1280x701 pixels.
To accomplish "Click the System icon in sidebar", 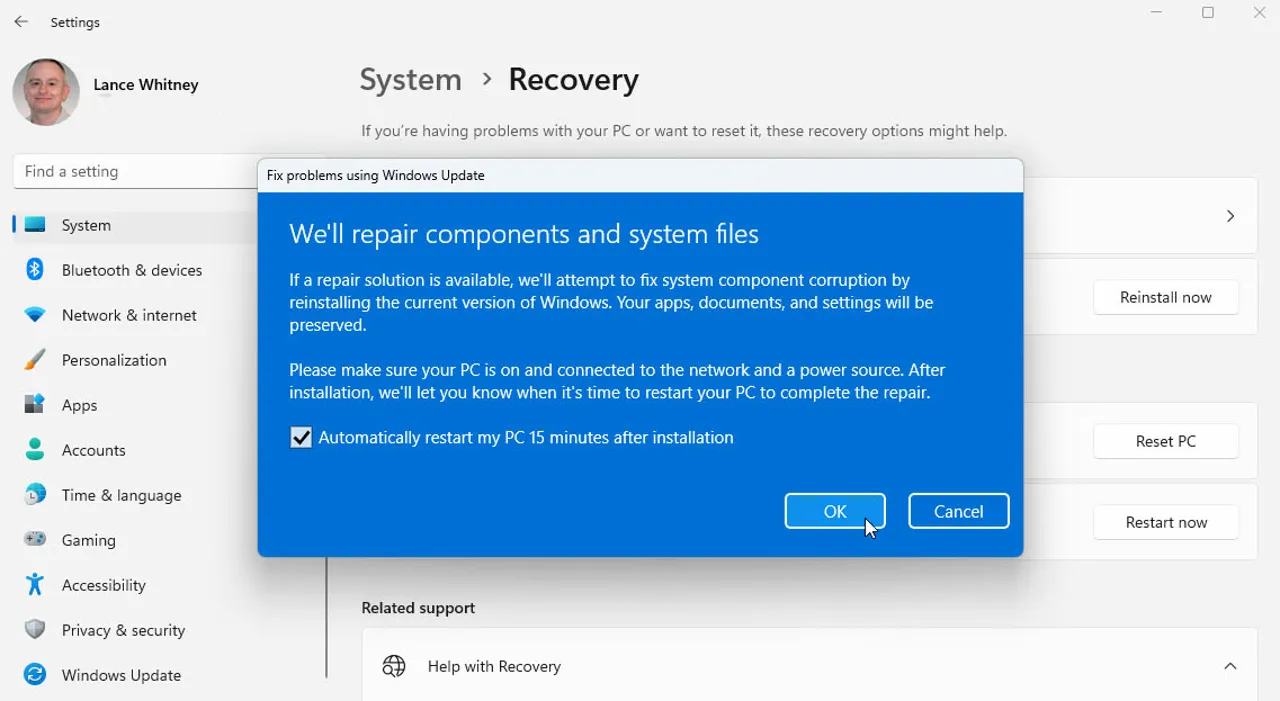I will click(35, 225).
